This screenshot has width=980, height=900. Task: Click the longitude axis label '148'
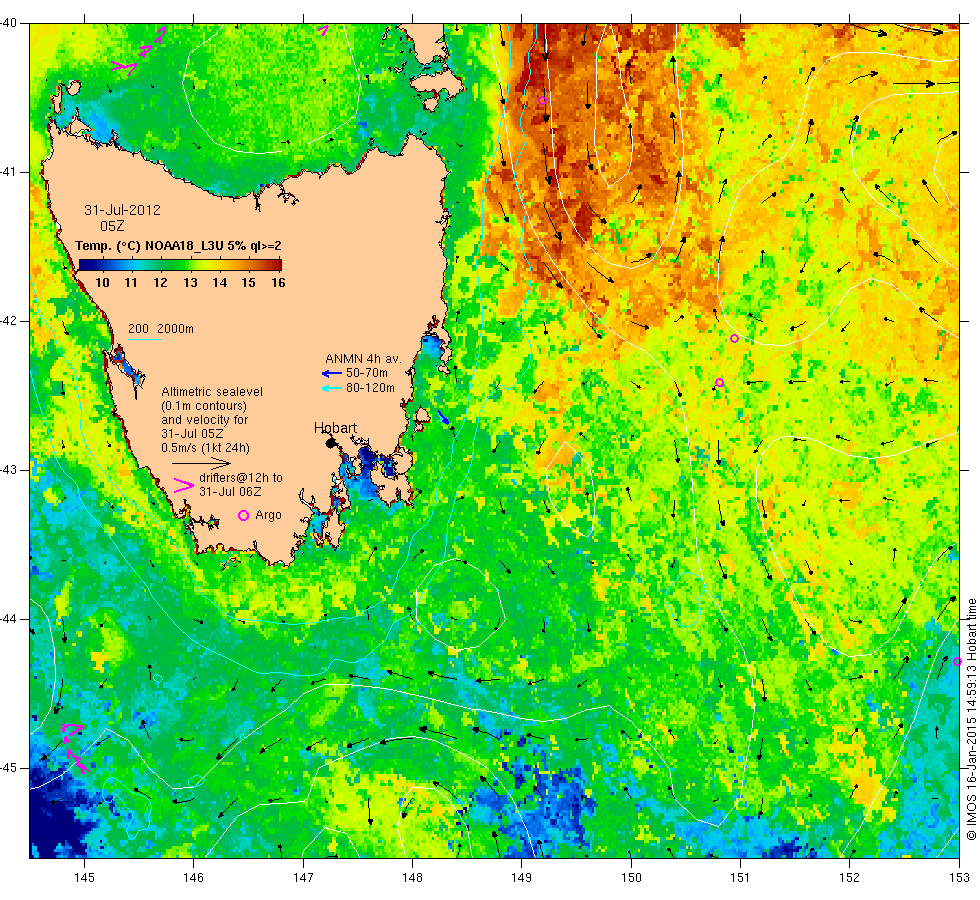pyautogui.click(x=412, y=878)
